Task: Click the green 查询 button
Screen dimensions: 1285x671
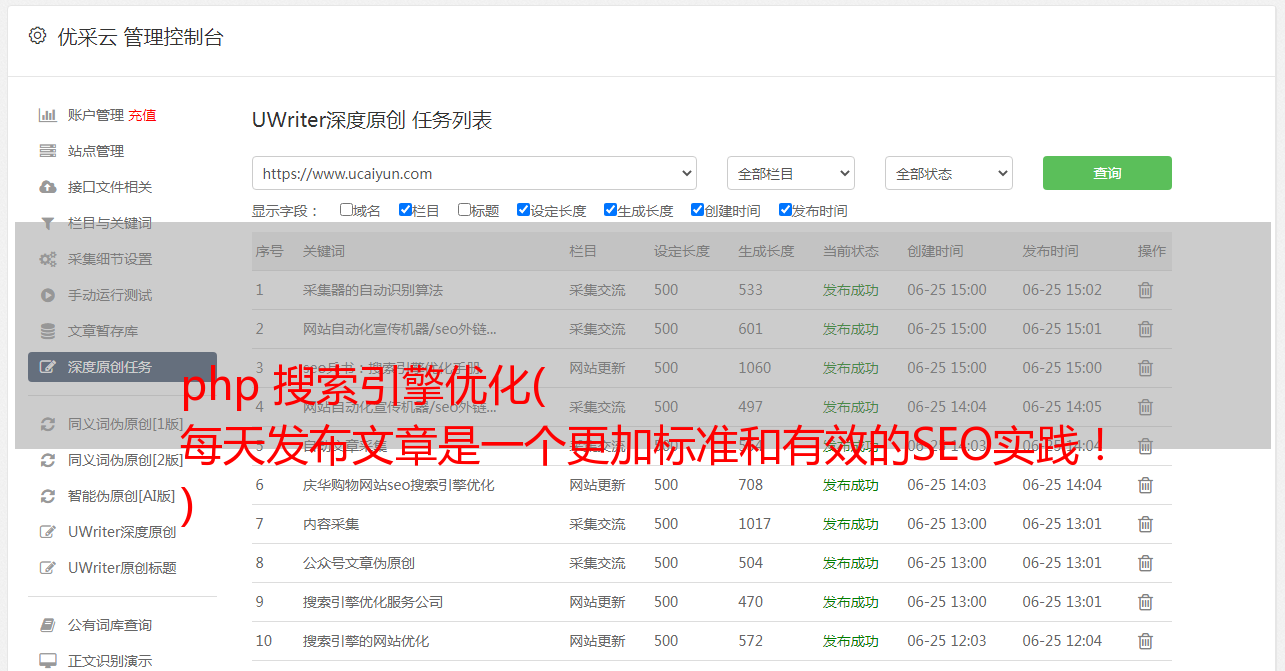Action: coord(1107,173)
